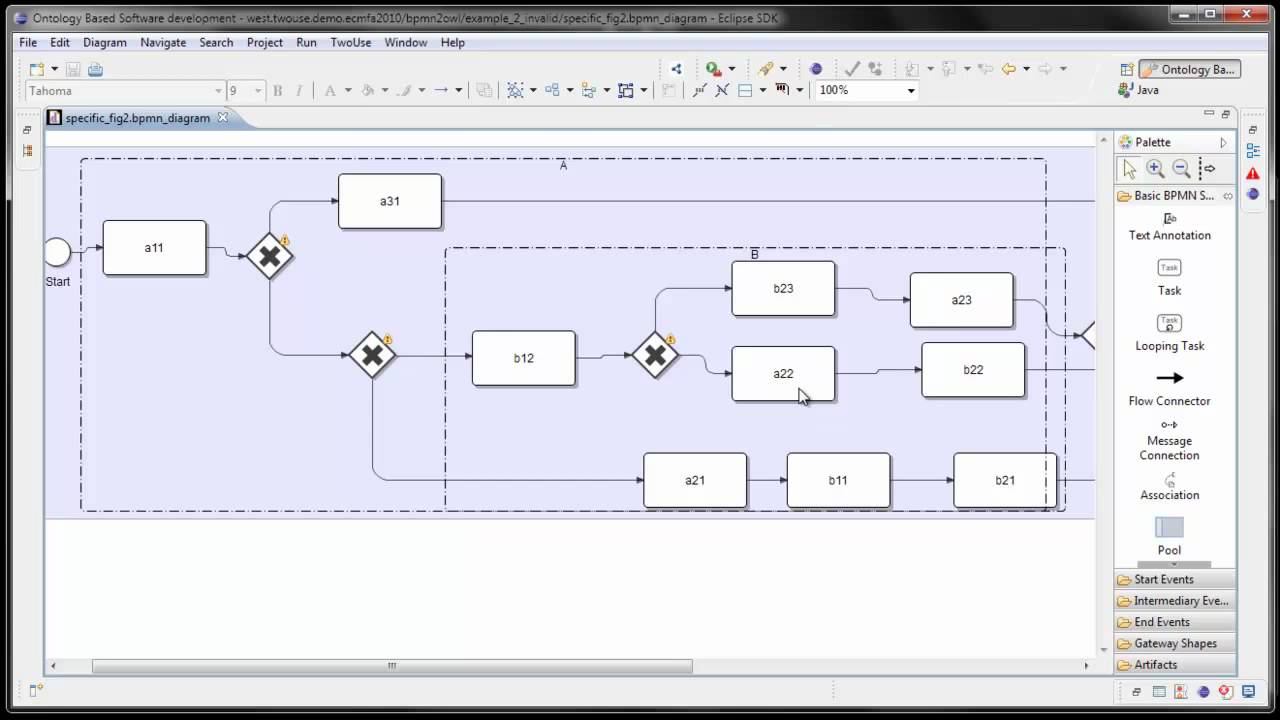Image resolution: width=1280 pixels, height=720 pixels.
Task: Toggle Bold font style
Action: click(278, 91)
